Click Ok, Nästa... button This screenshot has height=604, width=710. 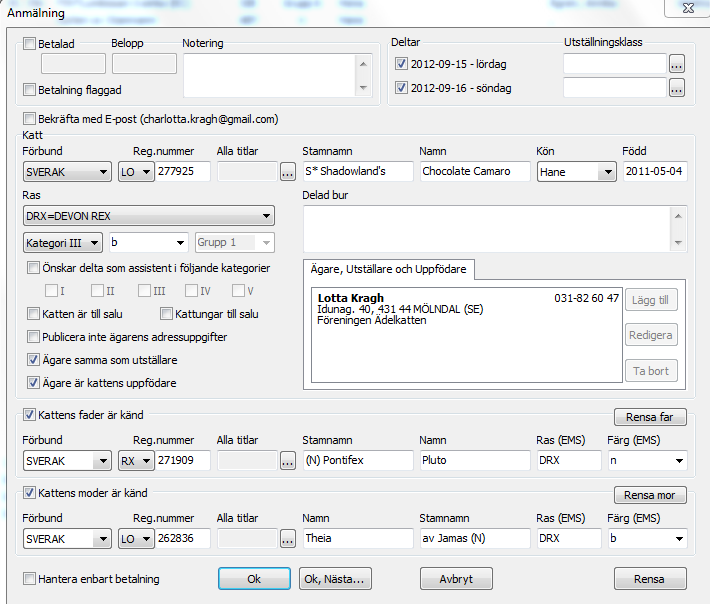point(335,579)
